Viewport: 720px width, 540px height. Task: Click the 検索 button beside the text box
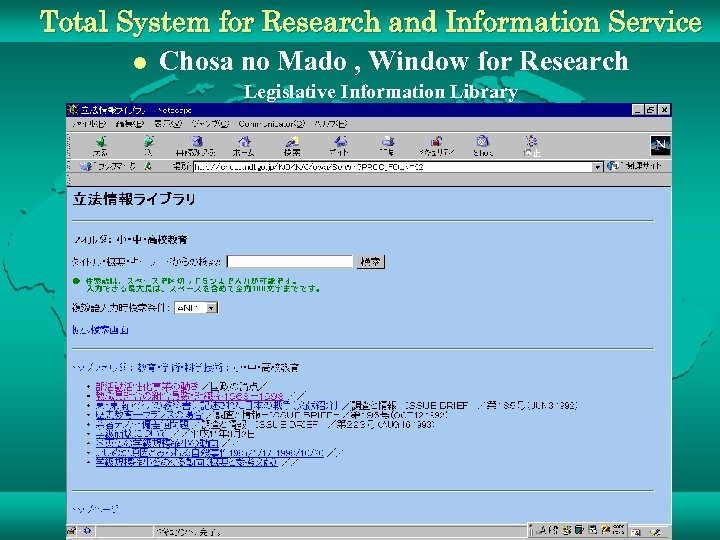[x=371, y=261]
